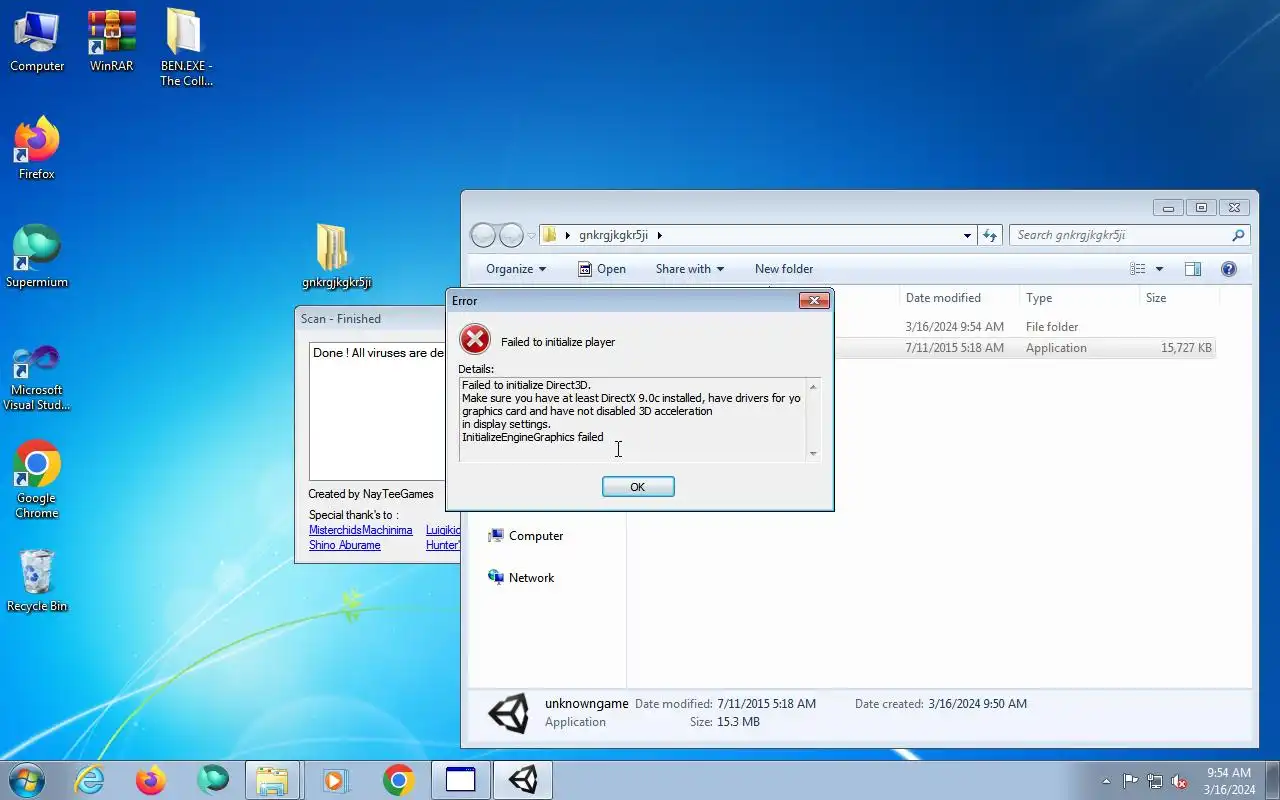Viewport: 1280px width, 800px height.
Task: Click inside the error details text box
Action: coord(639,419)
